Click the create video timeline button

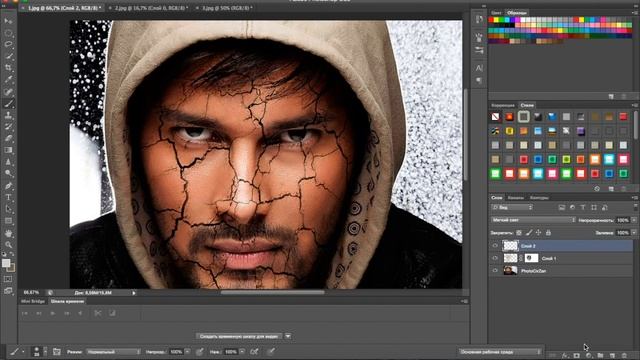[x=239, y=336]
